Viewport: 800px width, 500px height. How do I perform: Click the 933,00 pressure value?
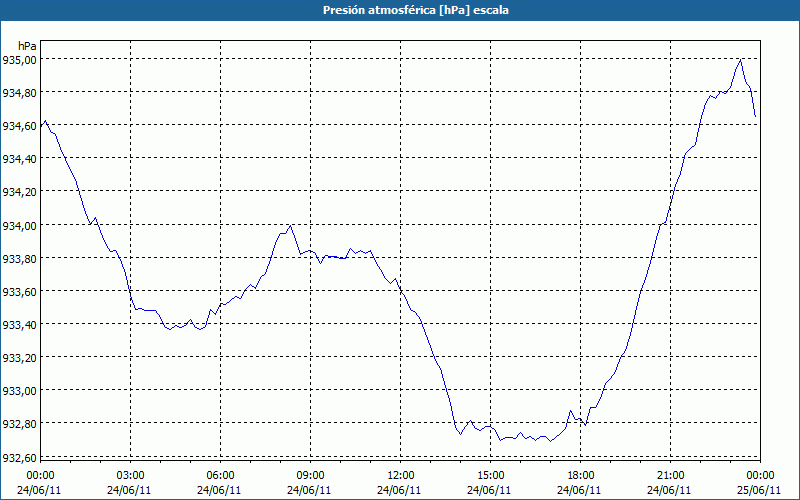pyautogui.click(x=19, y=391)
